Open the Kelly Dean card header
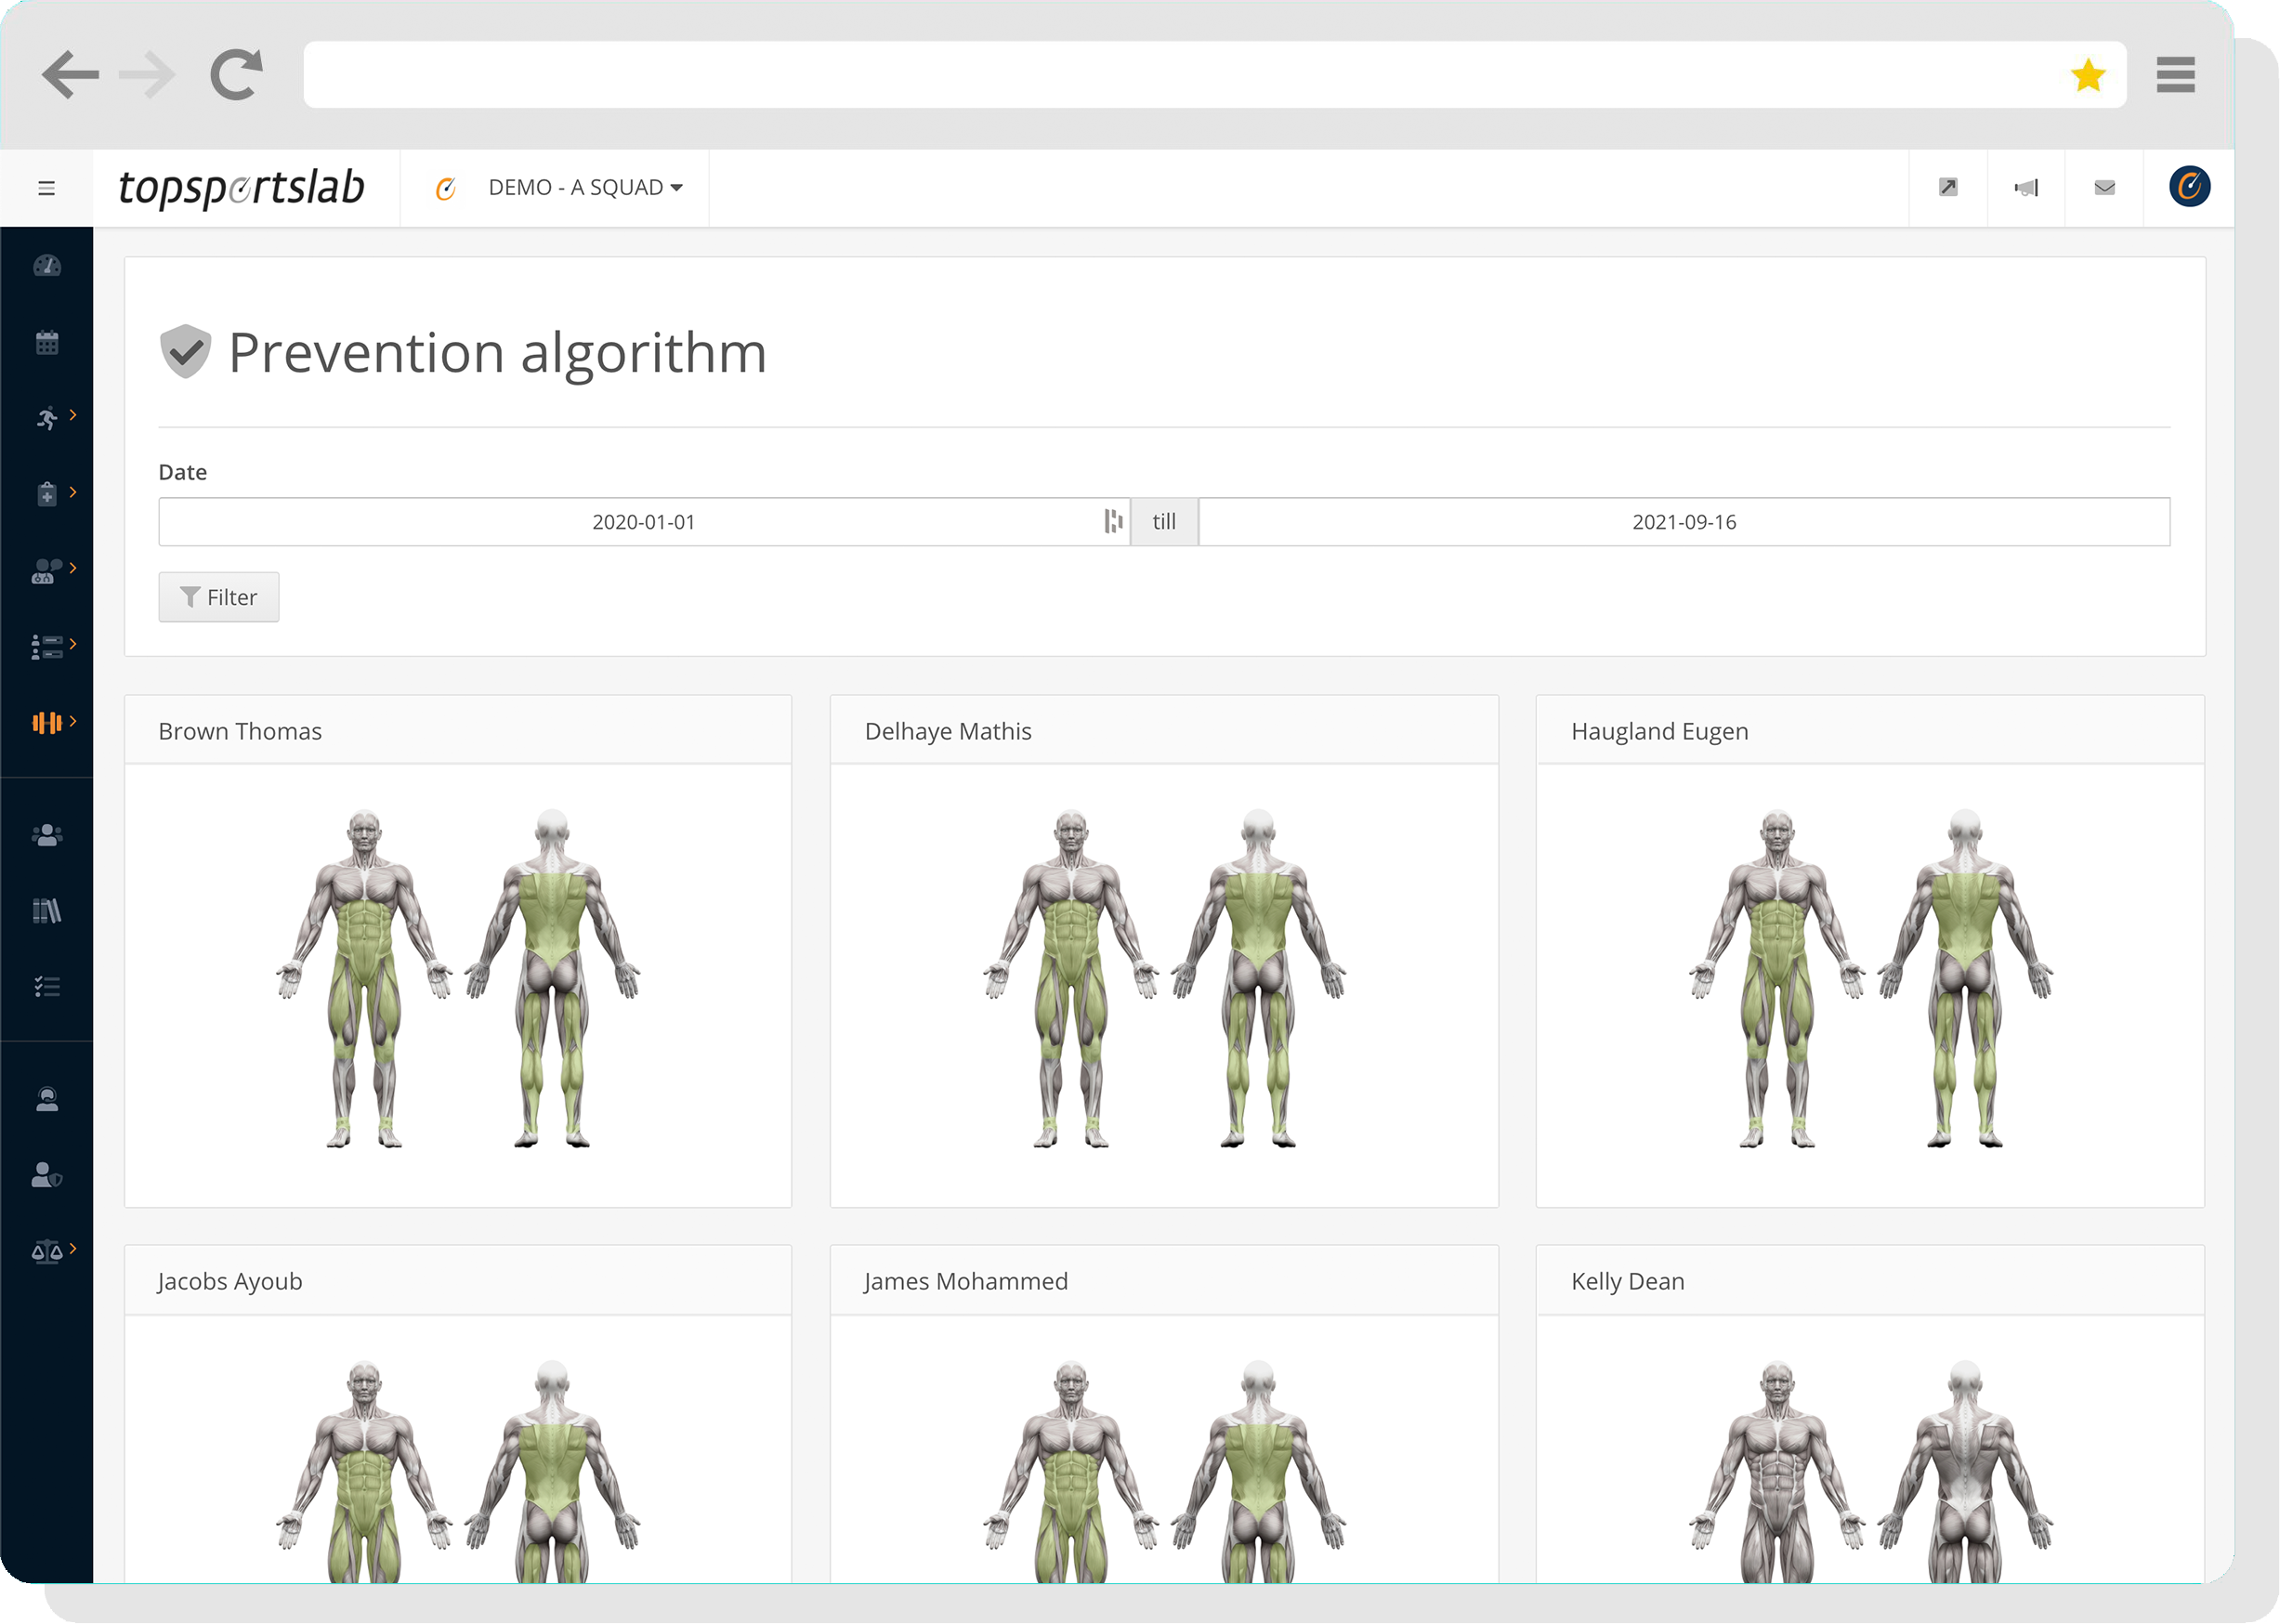Image resolution: width=2280 pixels, height=1624 pixels. [x=1870, y=1281]
